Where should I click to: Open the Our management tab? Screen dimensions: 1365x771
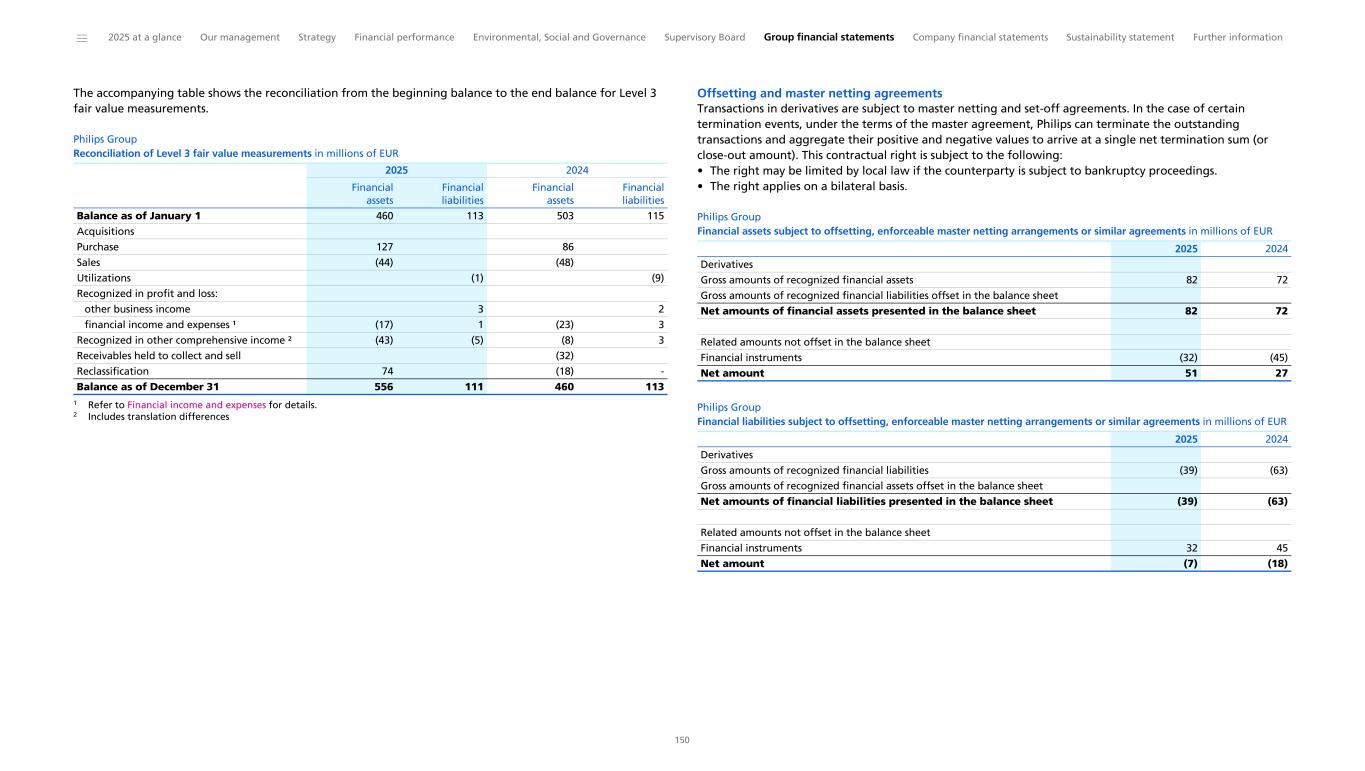[x=240, y=37]
